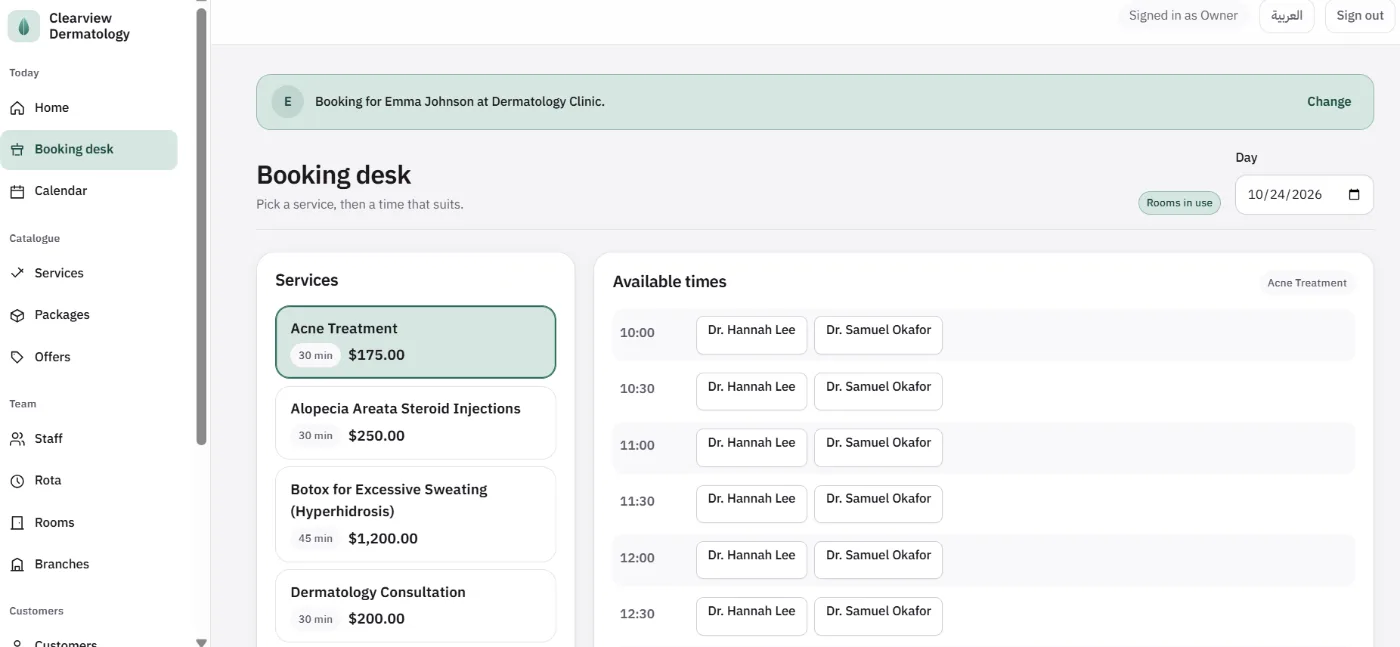Open Rota in the sidebar
Screen dimensions: 1400x647
(x=89, y=481)
